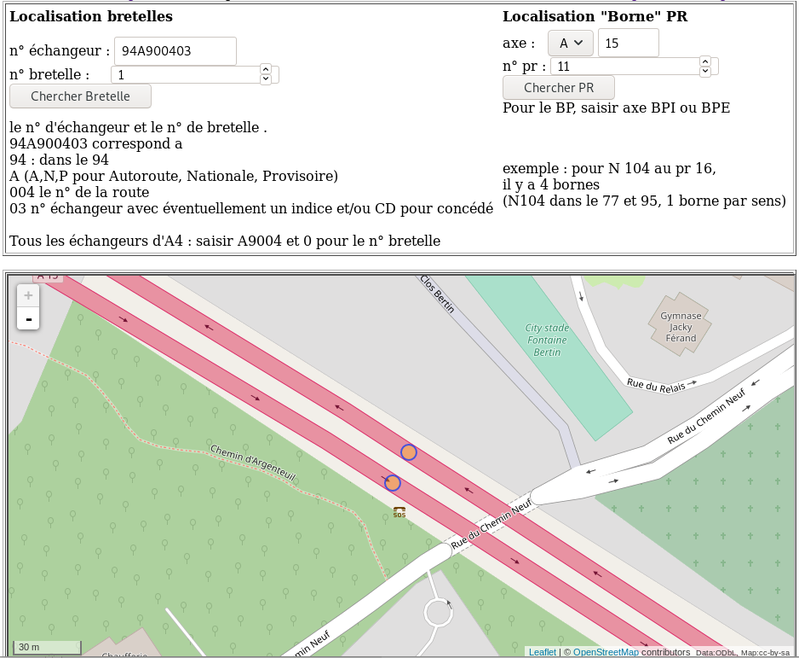Image resolution: width=799 pixels, height=658 pixels.
Task: Click the upper orange PR marker on the motorway
Action: tap(408, 452)
